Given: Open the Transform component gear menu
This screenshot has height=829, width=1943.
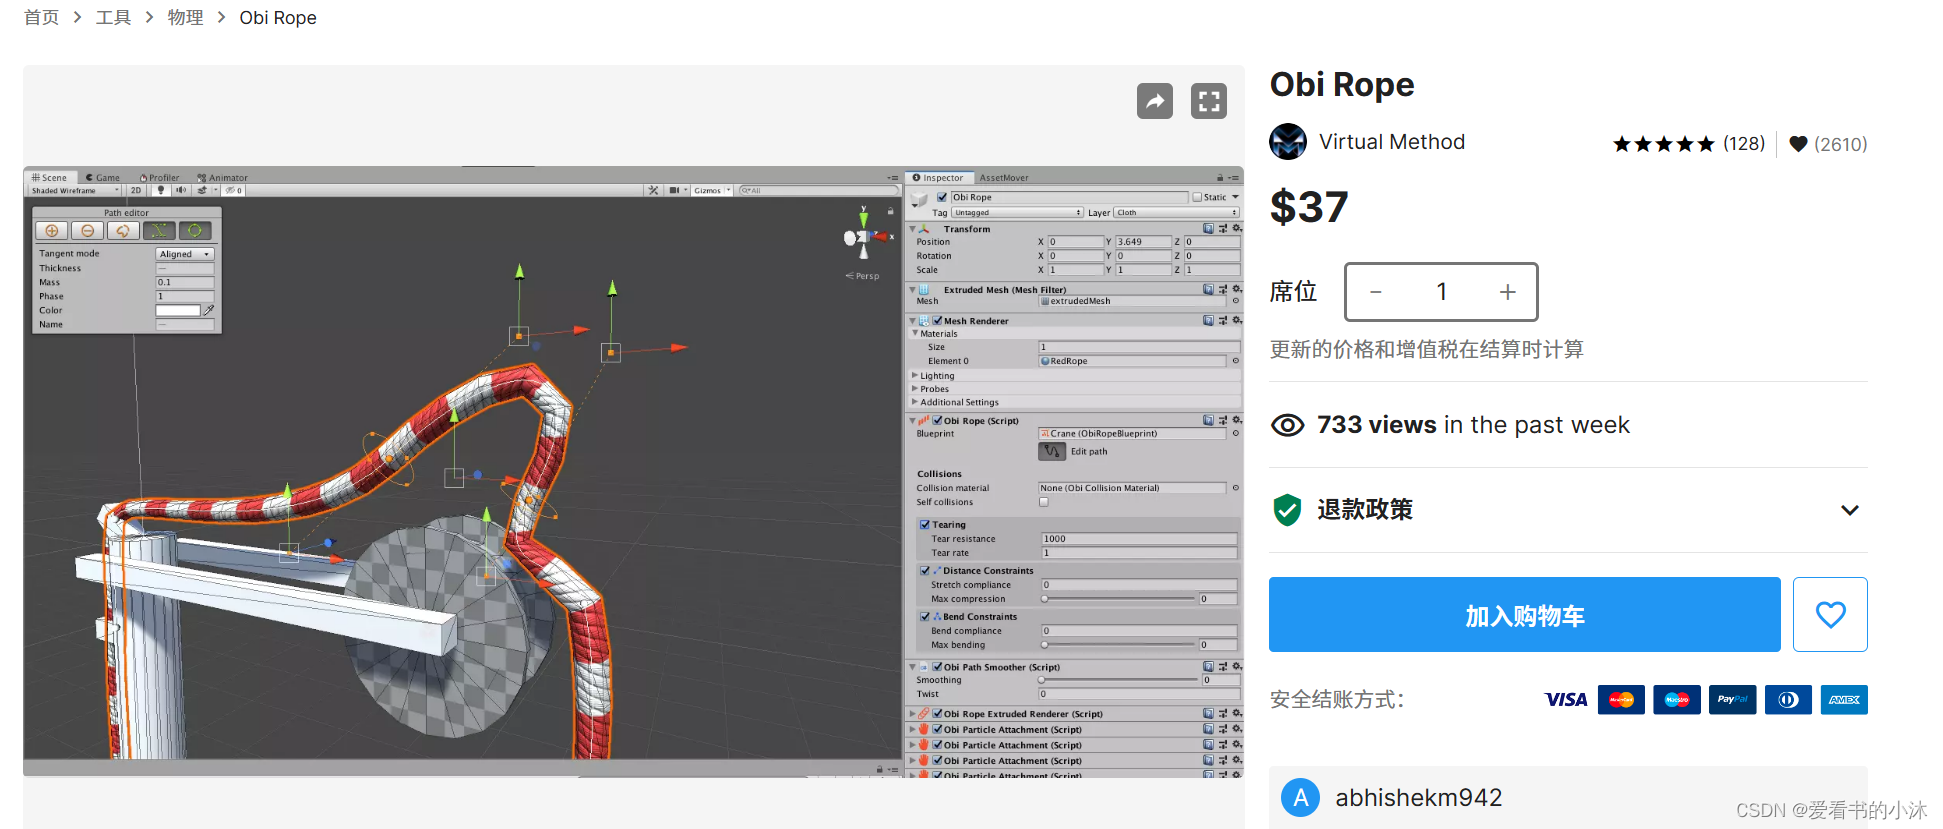Looking at the screenshot, I should click(x=1237, y=229).
